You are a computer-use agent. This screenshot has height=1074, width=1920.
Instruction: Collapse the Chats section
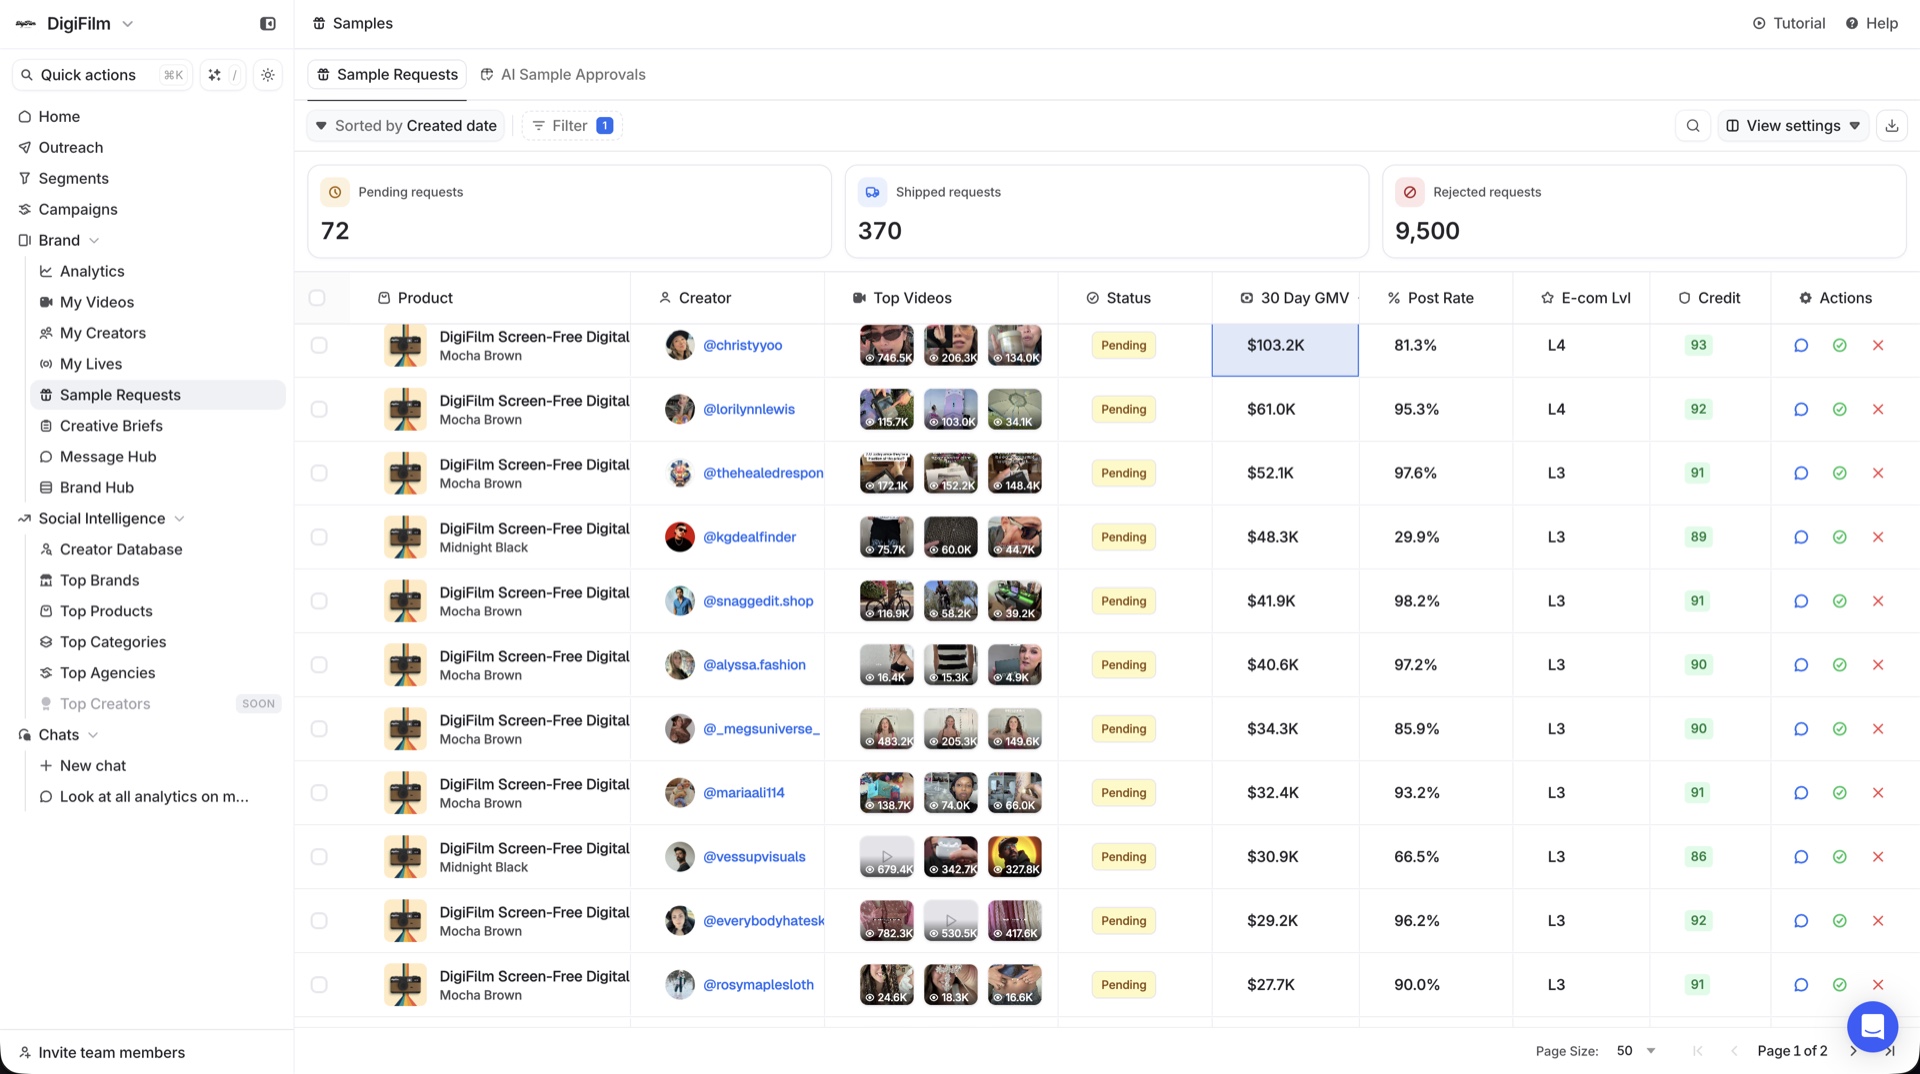(93, 735)
